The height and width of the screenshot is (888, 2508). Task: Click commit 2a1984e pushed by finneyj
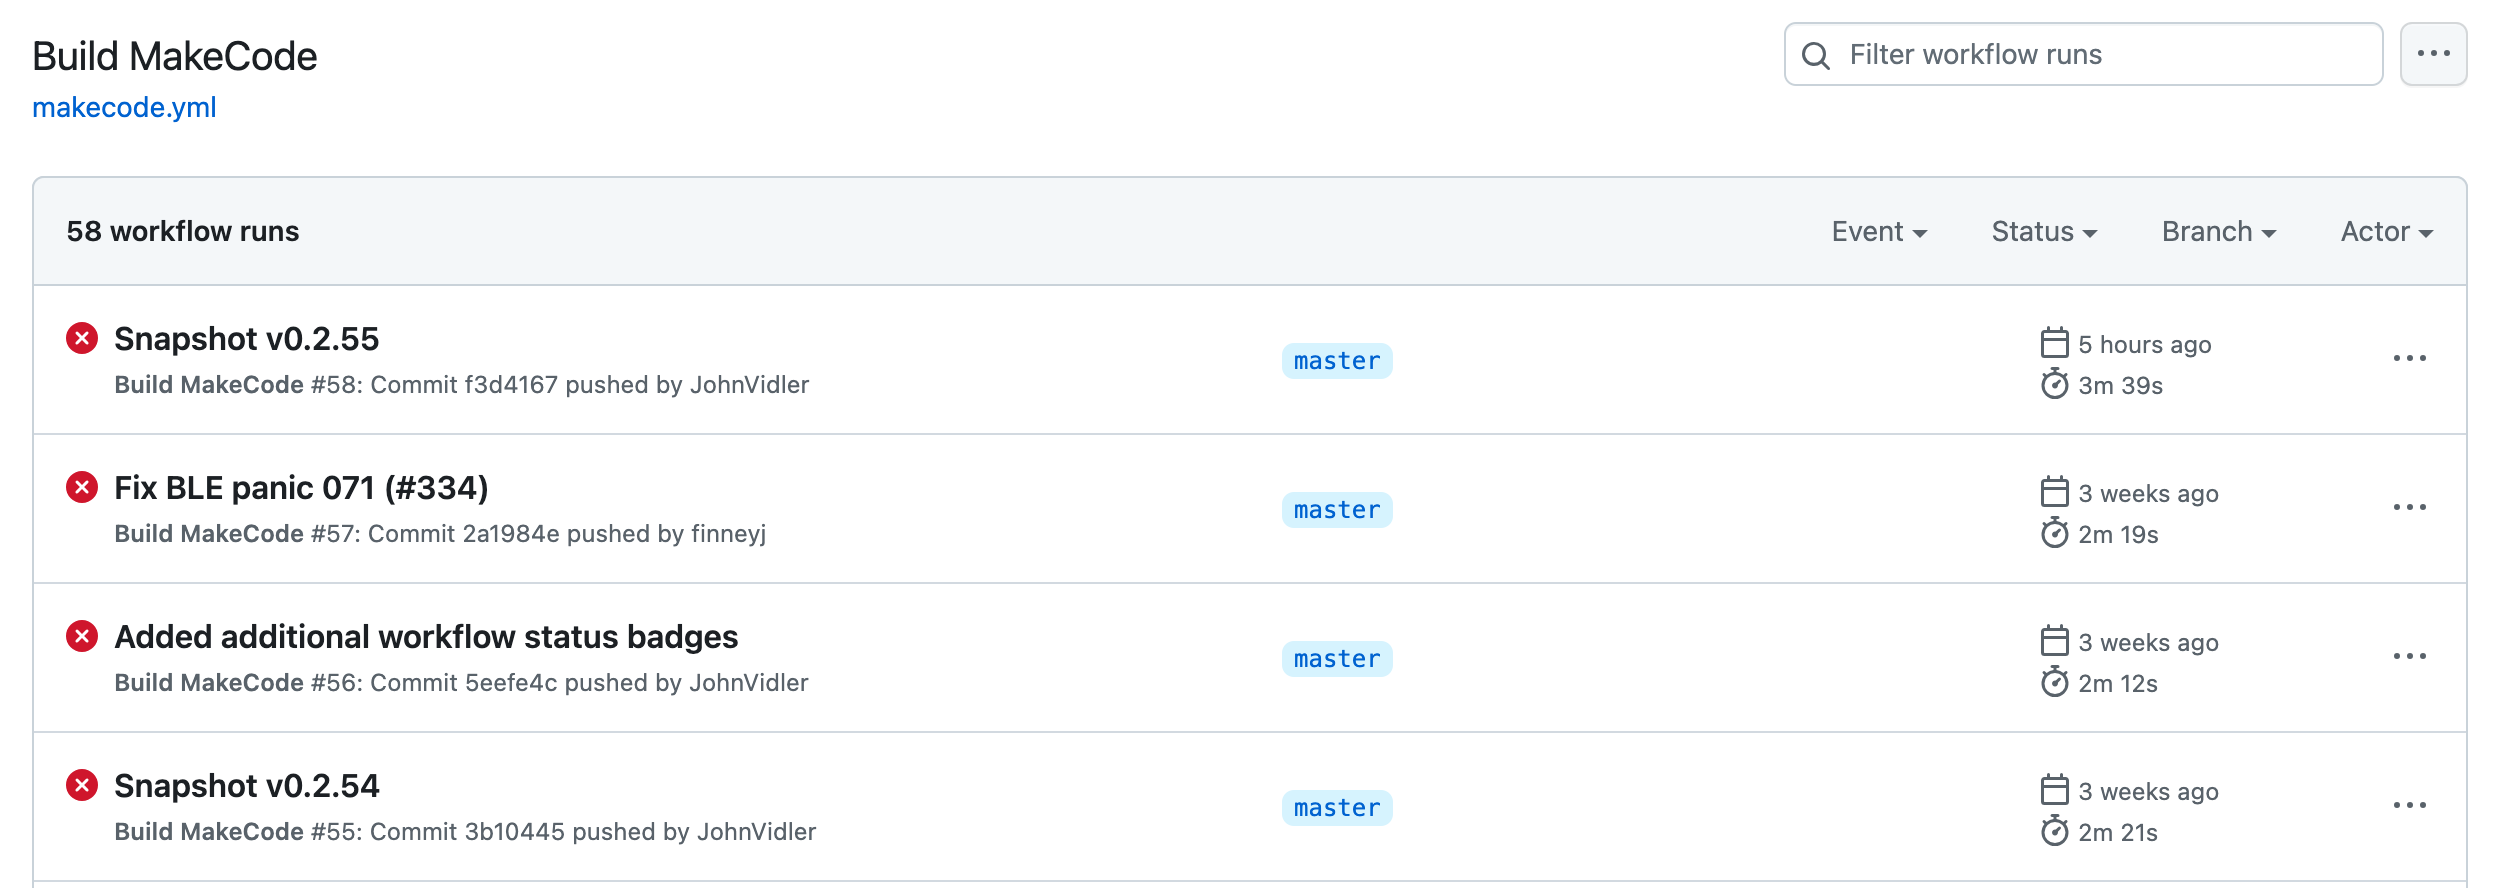(x=511, y=535)
